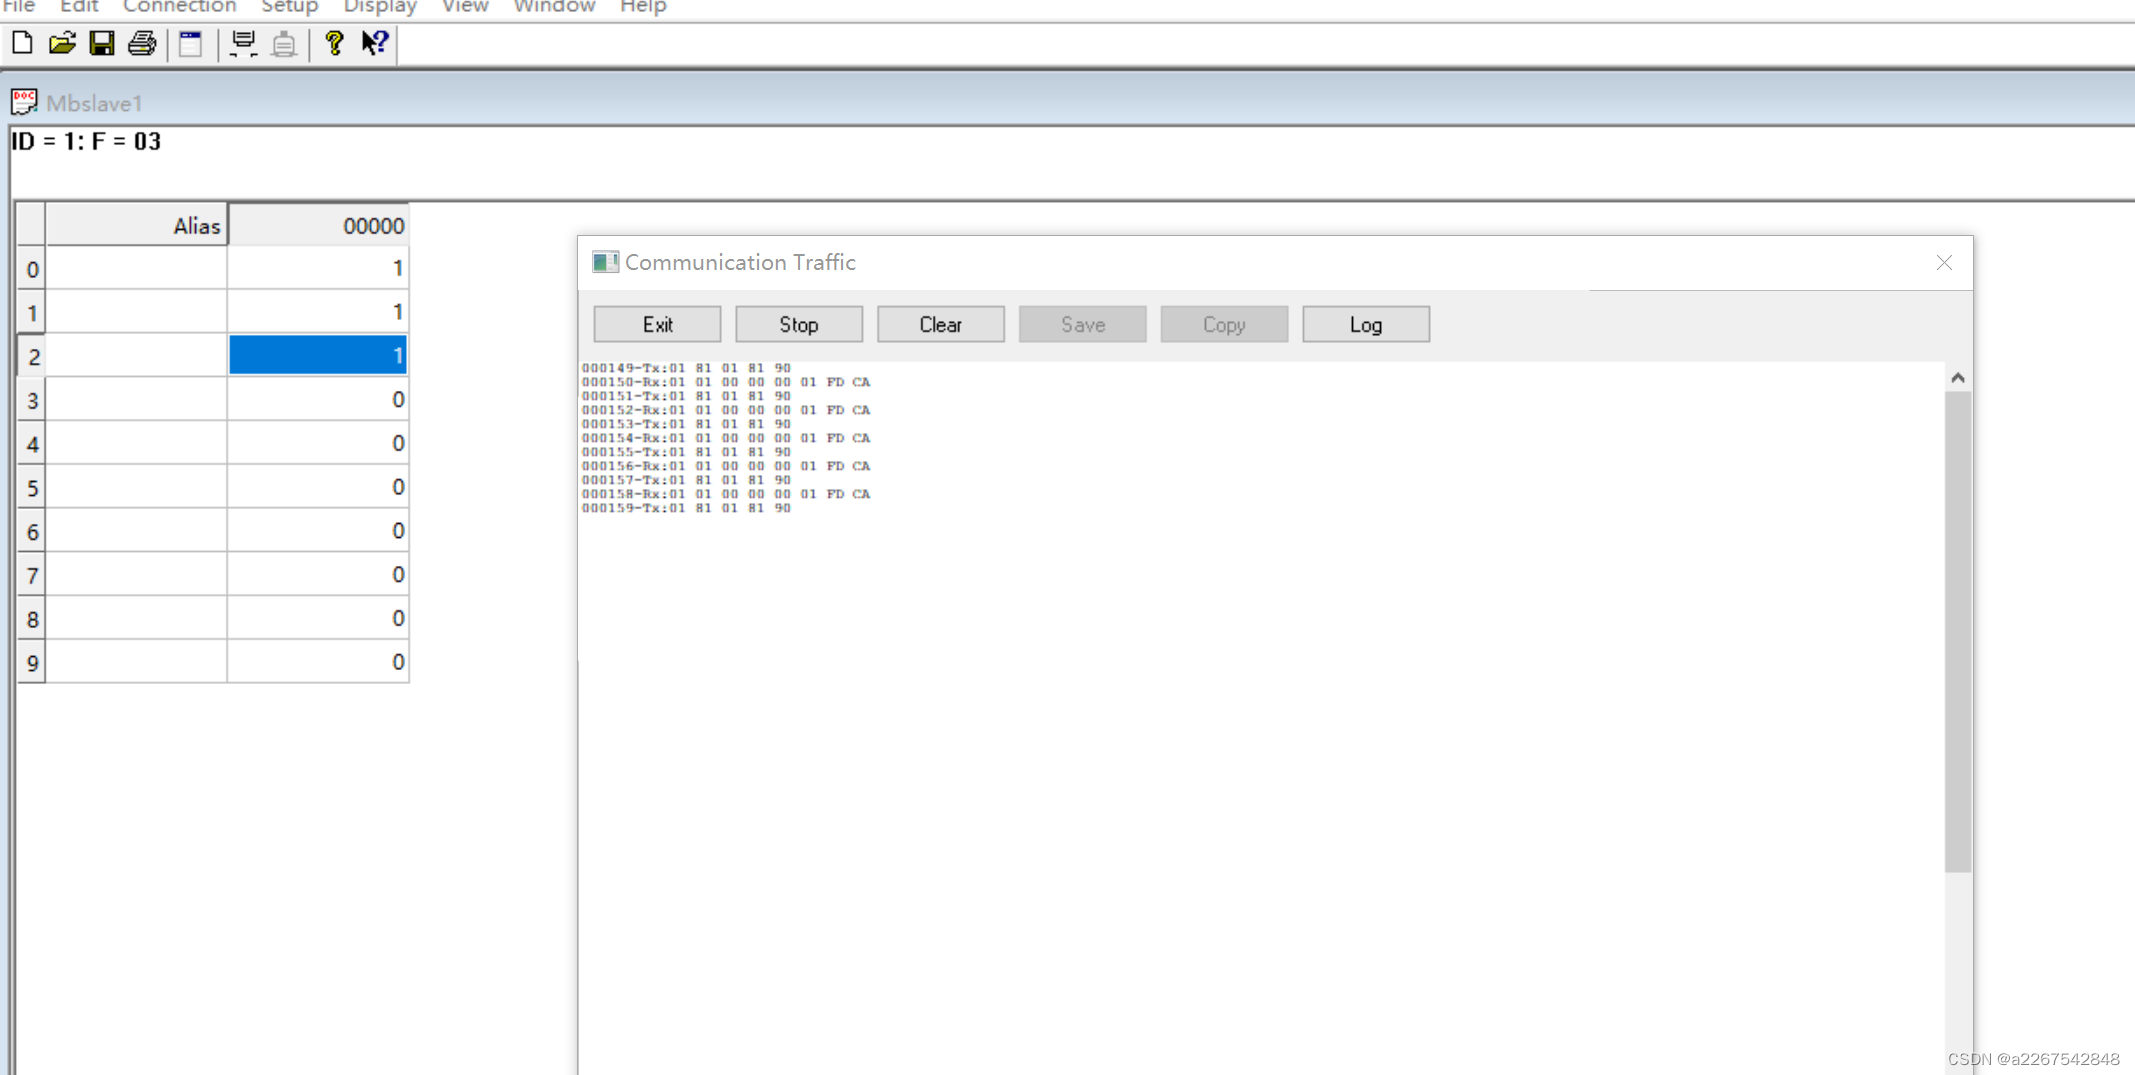Screen dimensions: 2135x1075
Task: Close the Communication Traffic dialog
Action: click(1944, 262)
